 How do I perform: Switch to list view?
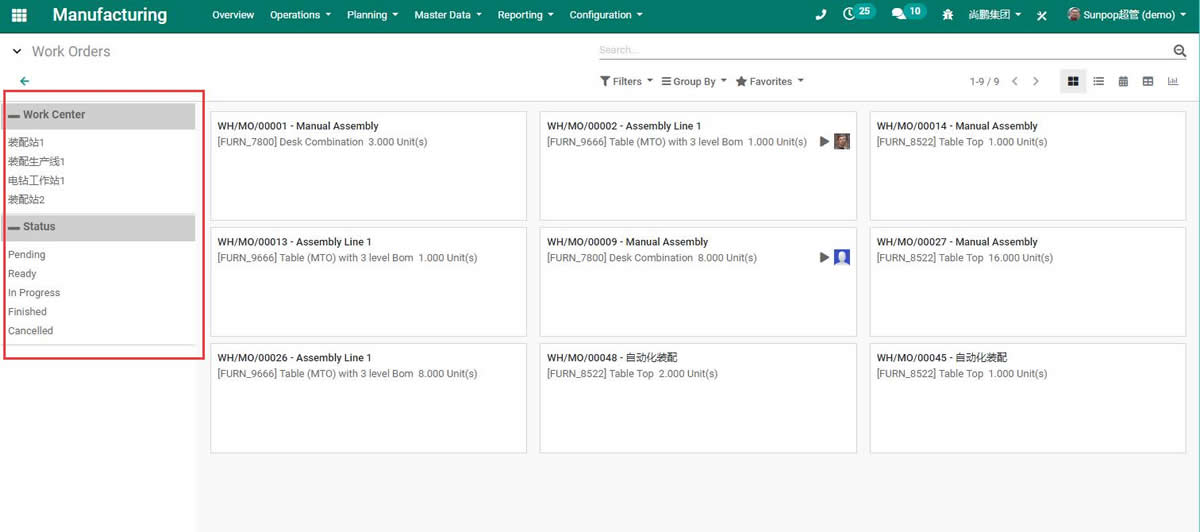tap(1098, 81)
